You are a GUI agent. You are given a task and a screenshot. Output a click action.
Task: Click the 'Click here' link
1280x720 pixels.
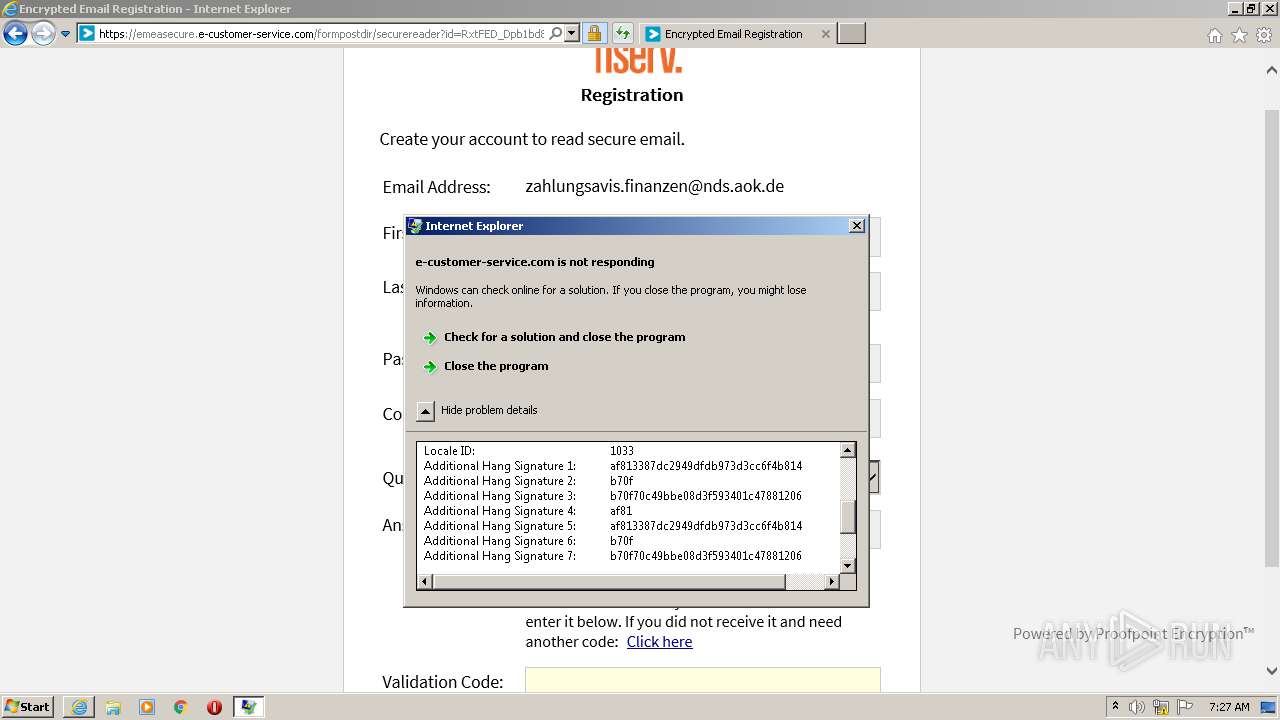pyautogui.click(x=659, y=642)
